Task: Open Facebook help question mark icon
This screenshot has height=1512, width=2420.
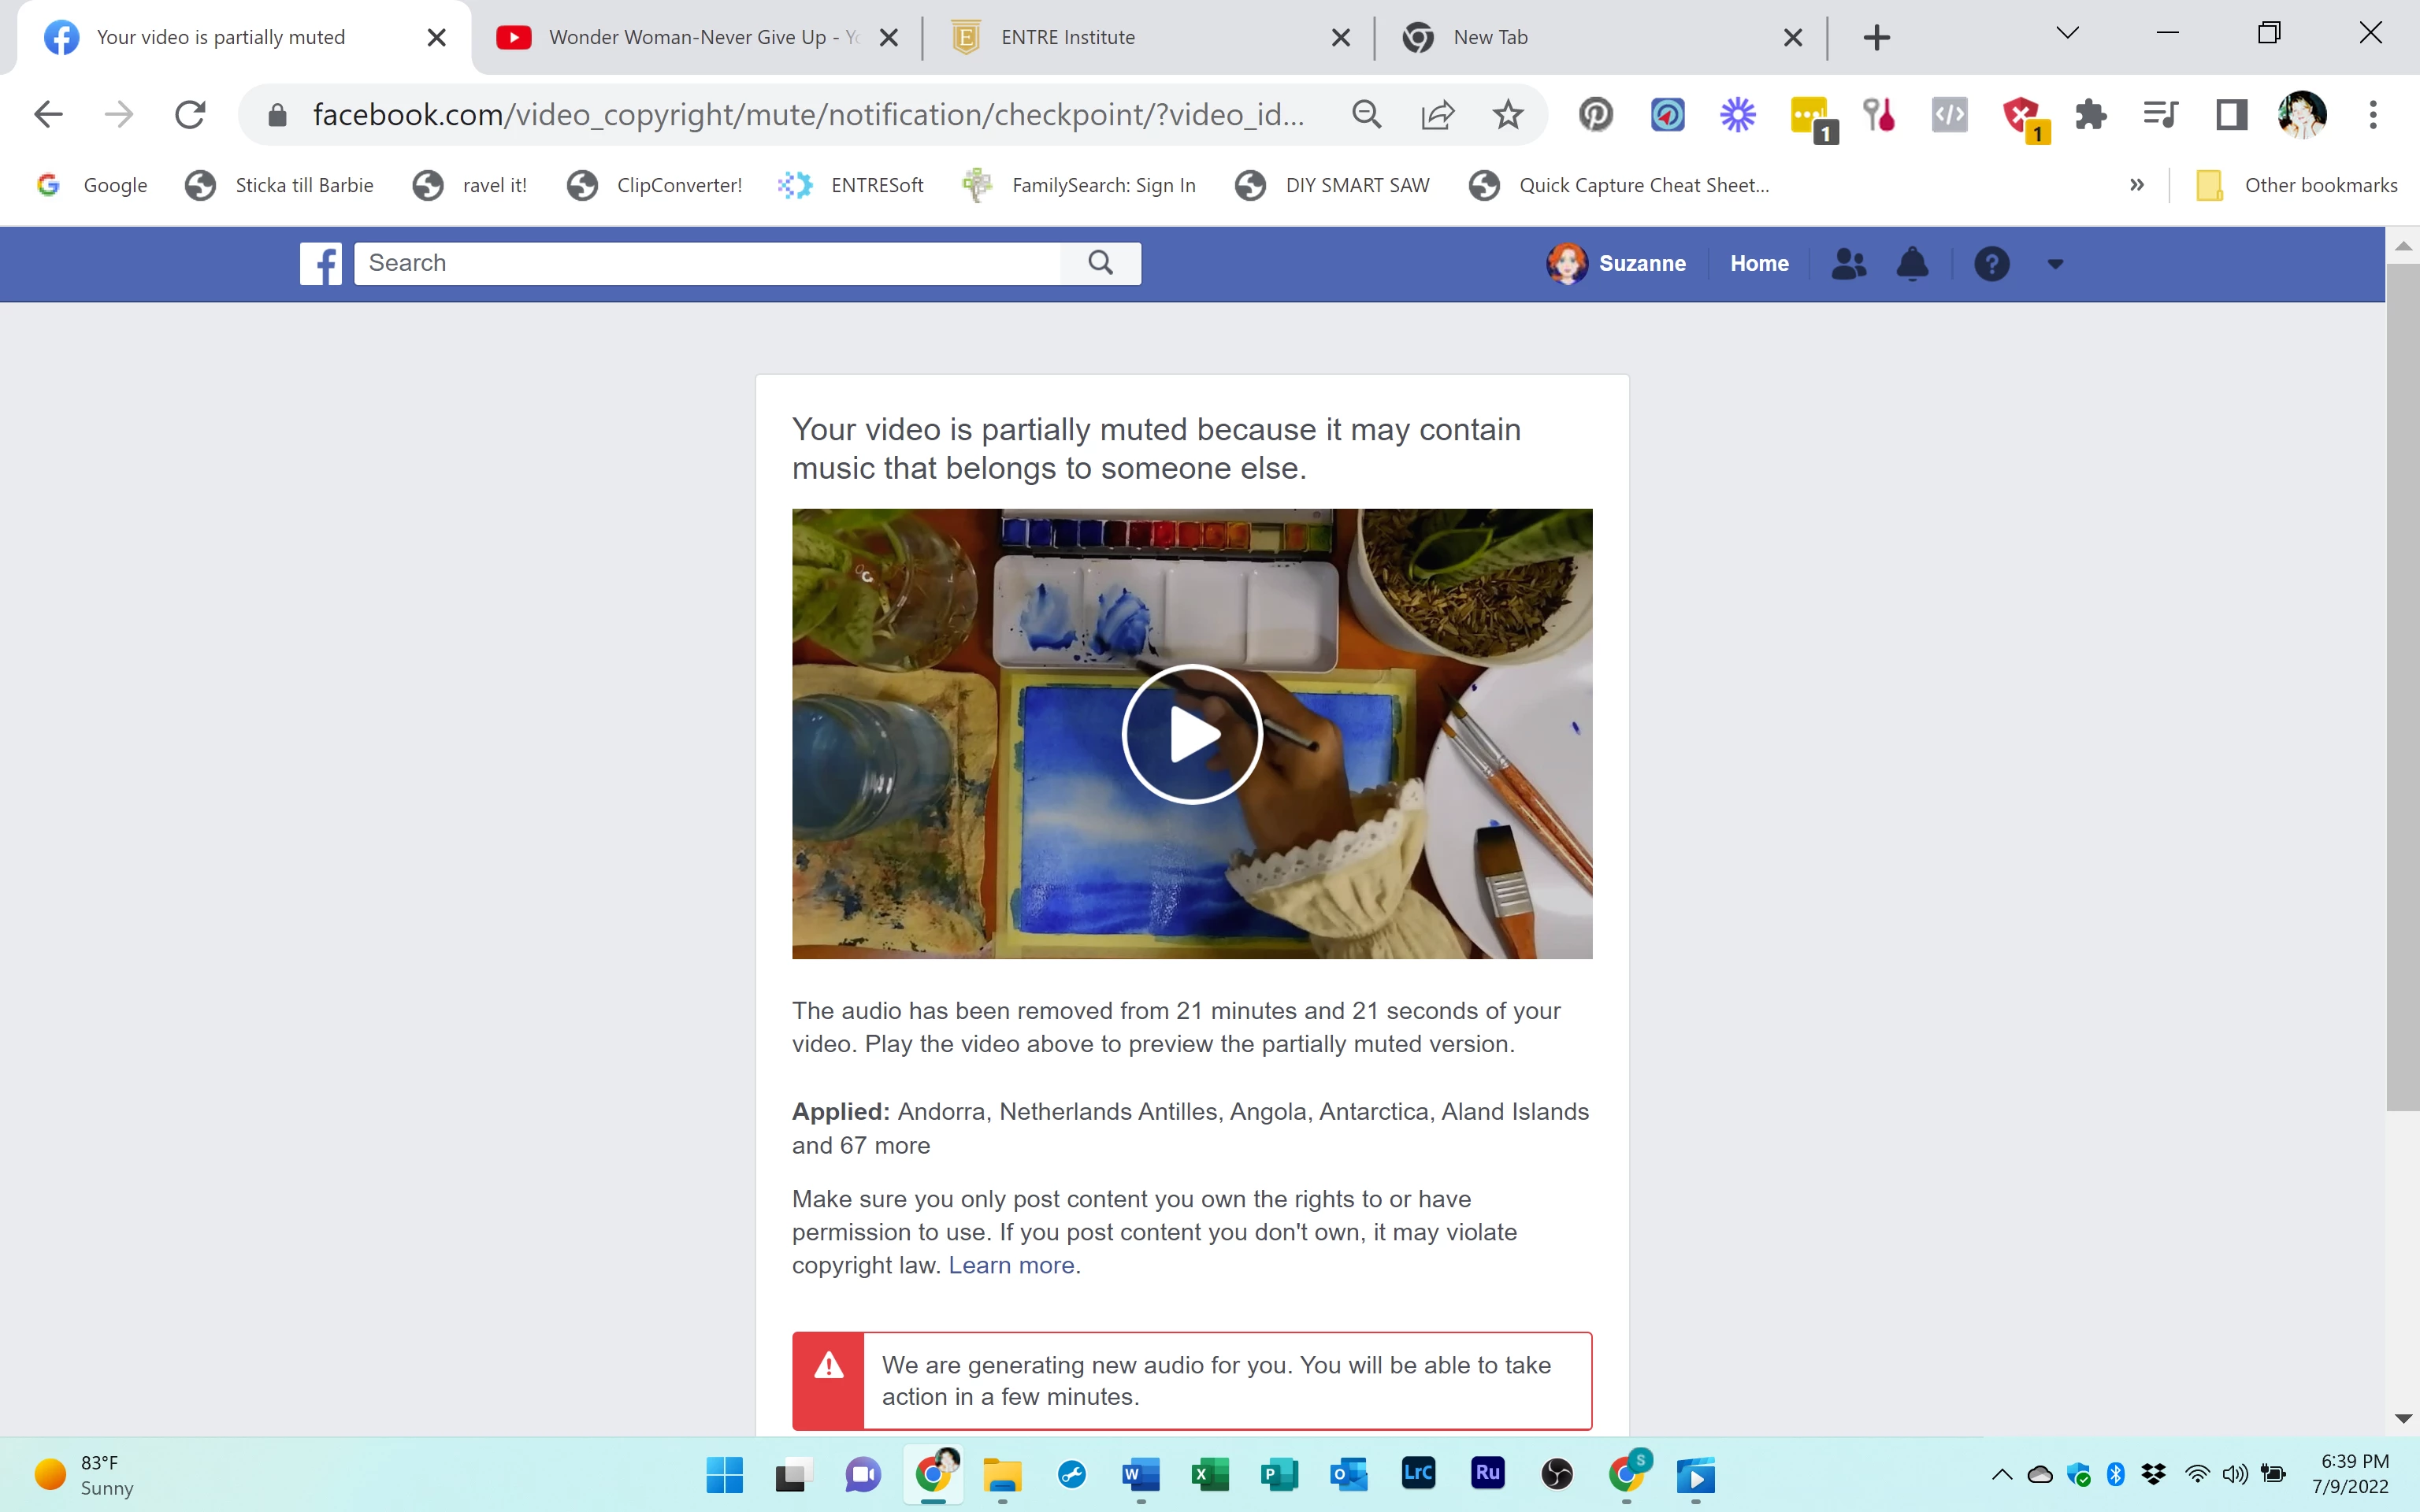Action: click(1991, 264)
